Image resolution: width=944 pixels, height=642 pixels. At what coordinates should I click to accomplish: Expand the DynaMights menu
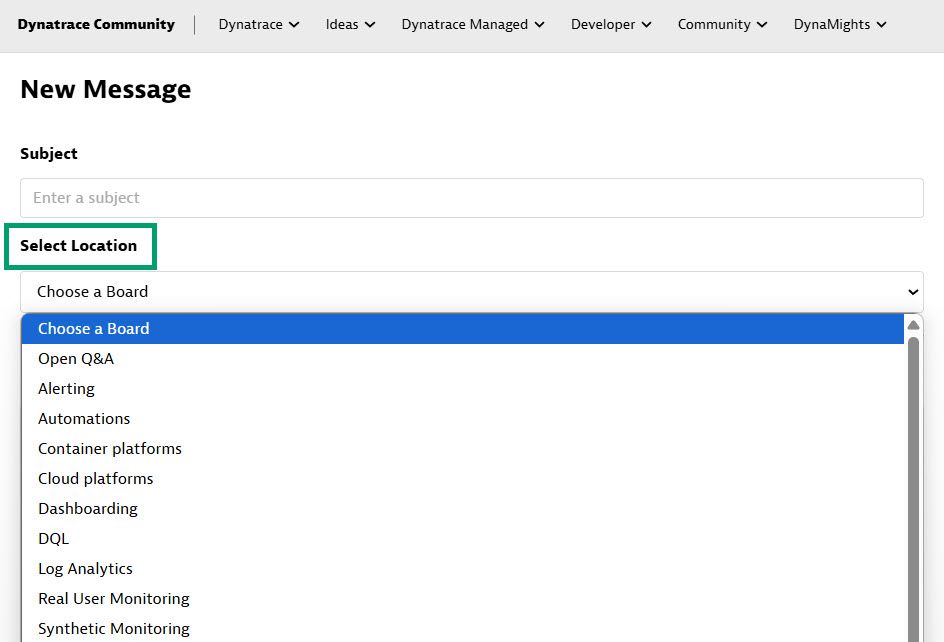pos(840,25)
